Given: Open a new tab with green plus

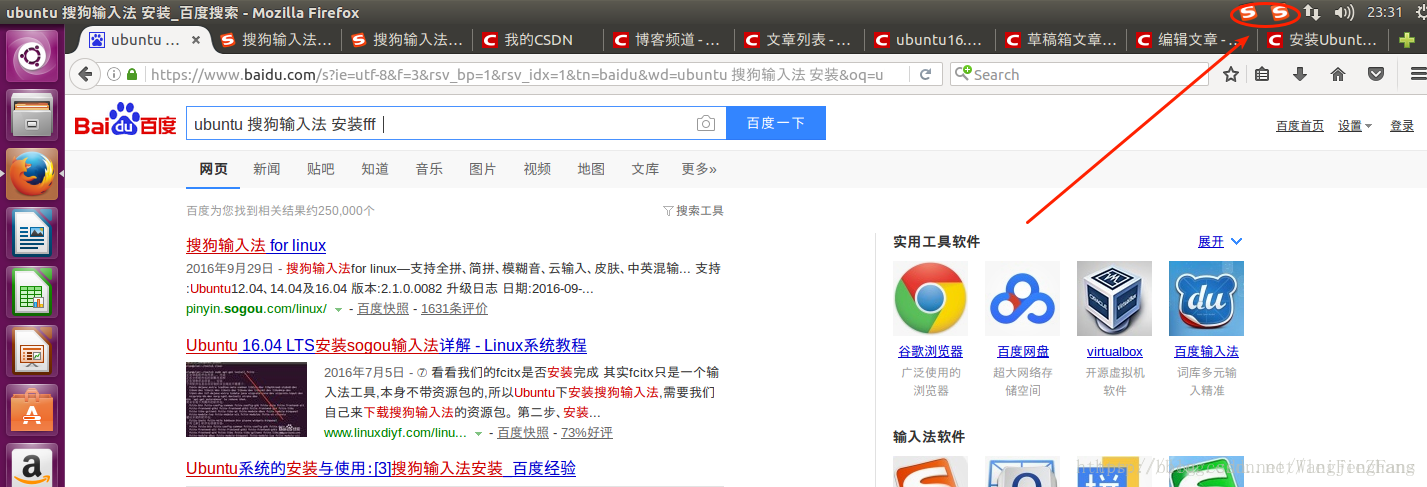Looking at the screenshot, I should (1407, 40).
